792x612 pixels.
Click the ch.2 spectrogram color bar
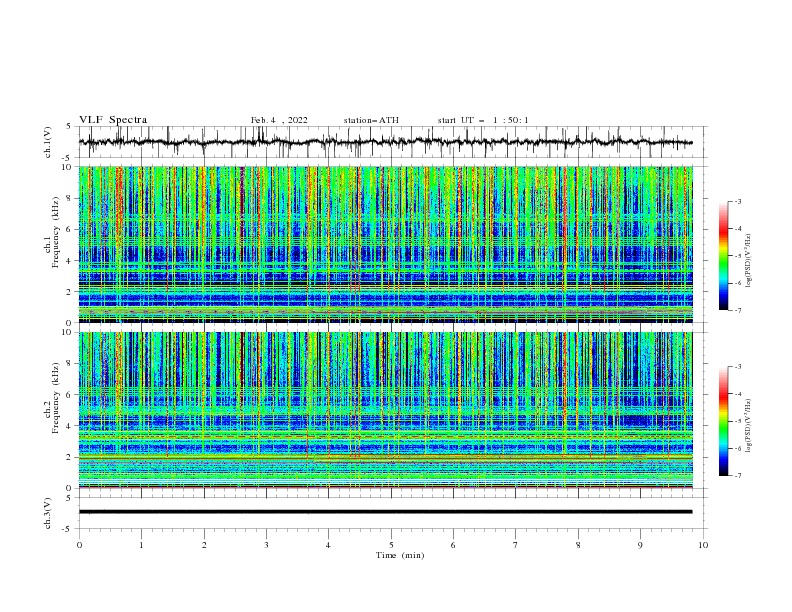[x=724, y=421]
